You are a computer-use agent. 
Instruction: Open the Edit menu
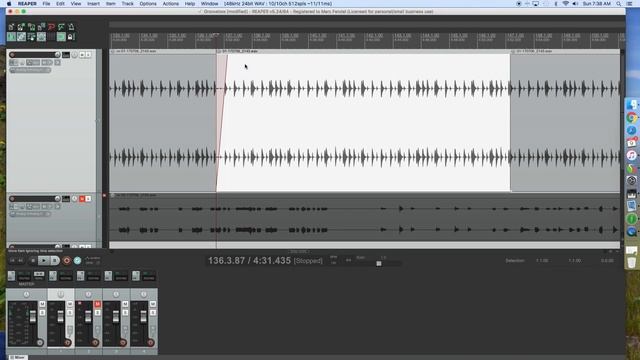pos(60,3)
